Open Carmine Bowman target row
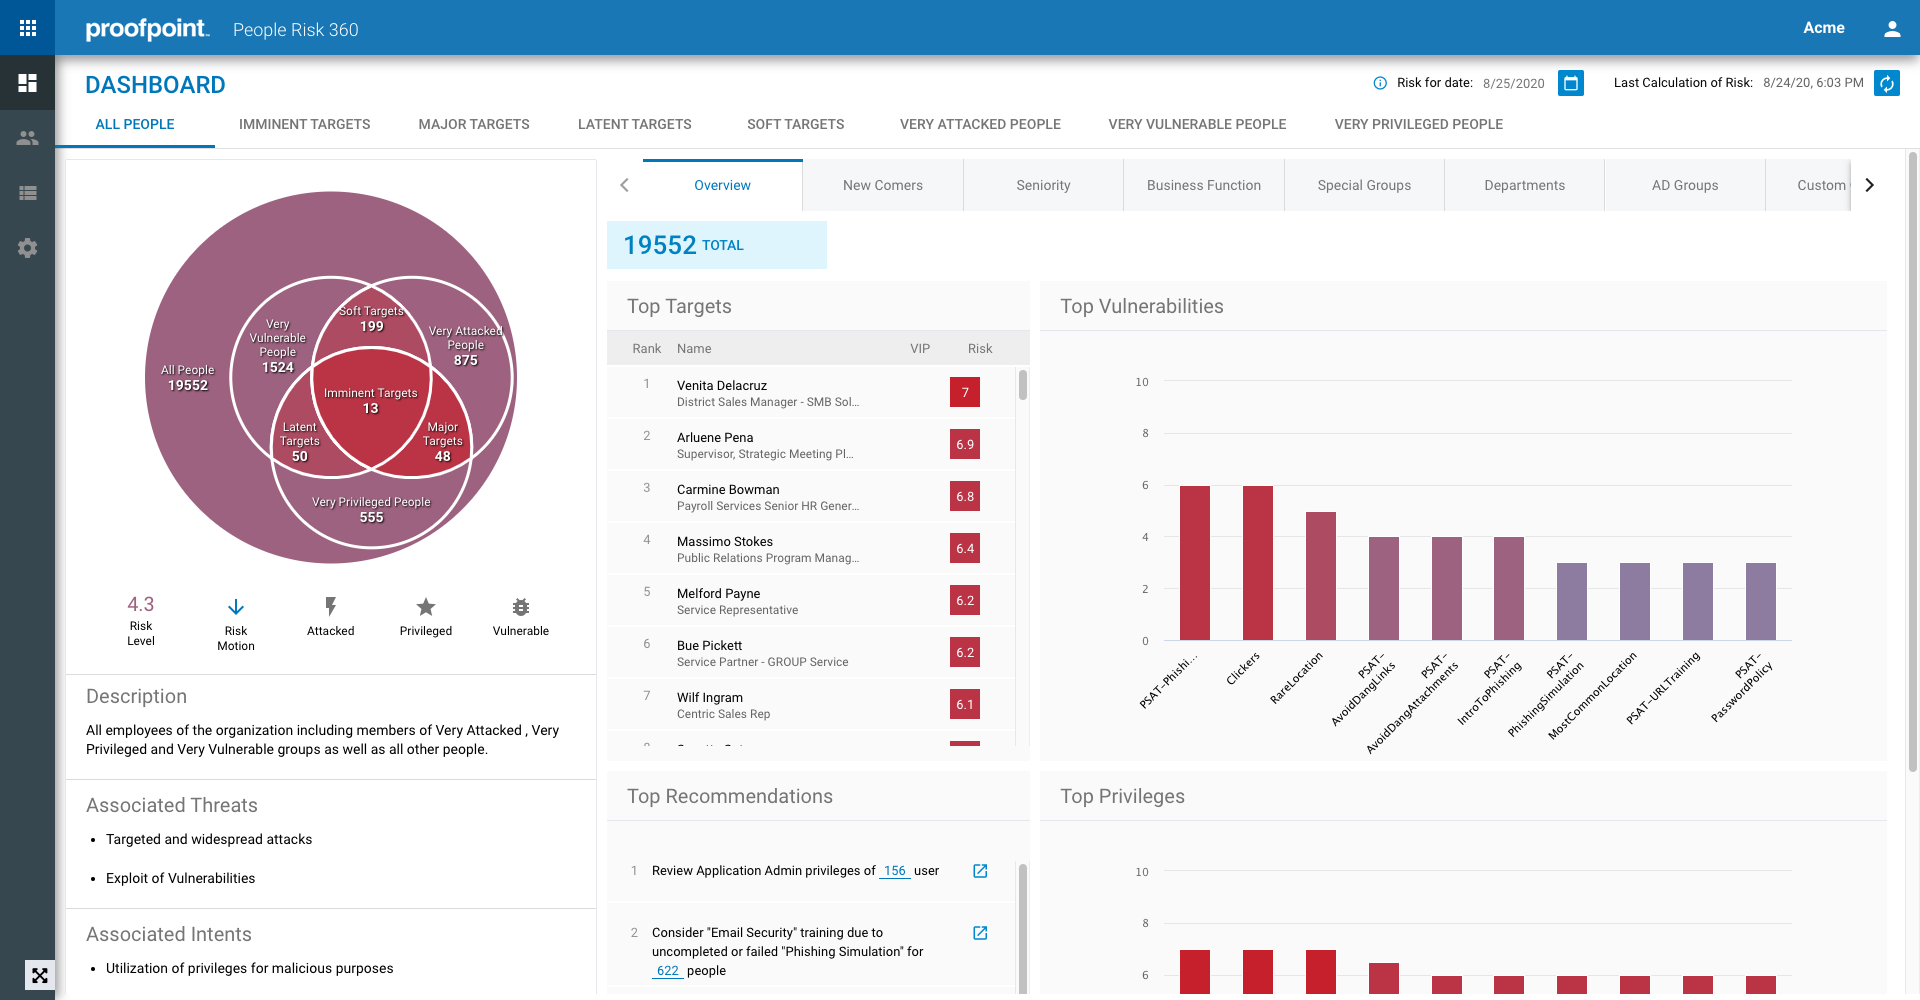Image resolution: width=1920 pixels, height=1000 pixels. click(811, 496)
